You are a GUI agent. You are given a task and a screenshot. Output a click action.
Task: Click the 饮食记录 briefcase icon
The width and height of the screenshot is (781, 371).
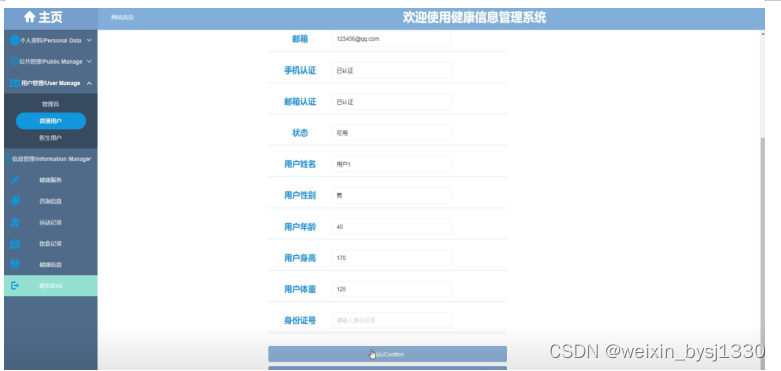(x=15, y=244)
